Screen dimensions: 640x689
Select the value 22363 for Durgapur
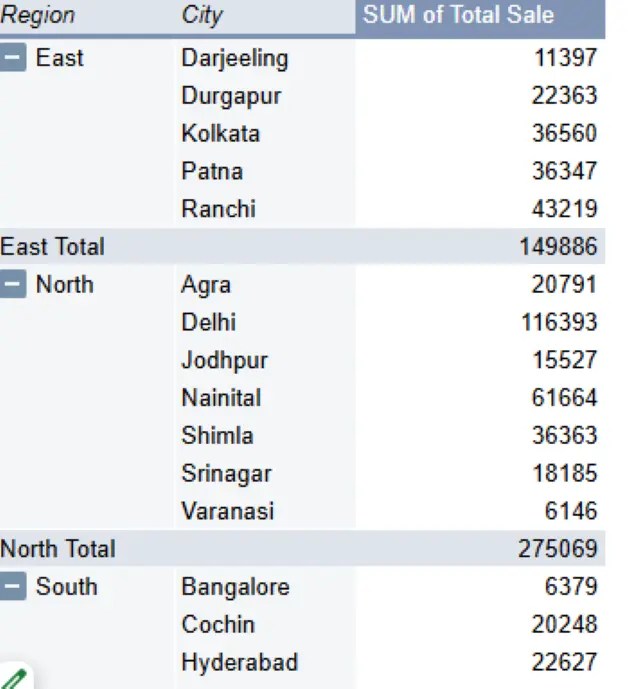565,95
